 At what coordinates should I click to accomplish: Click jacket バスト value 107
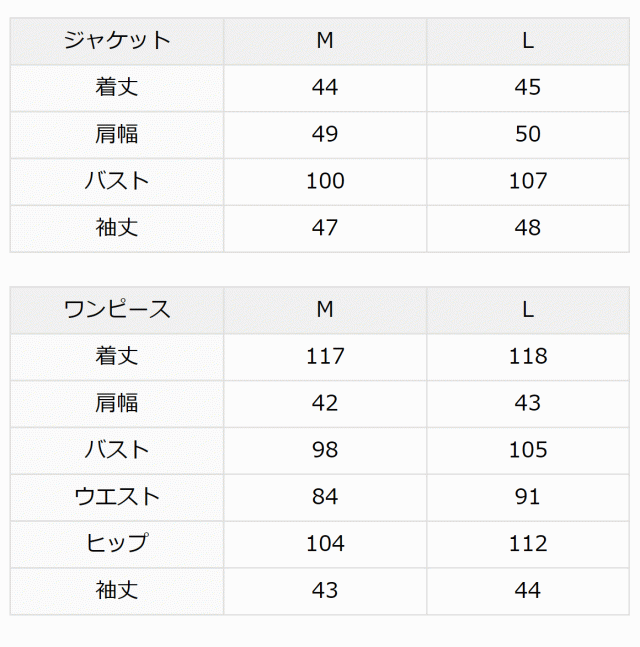(x=528, y=181)
